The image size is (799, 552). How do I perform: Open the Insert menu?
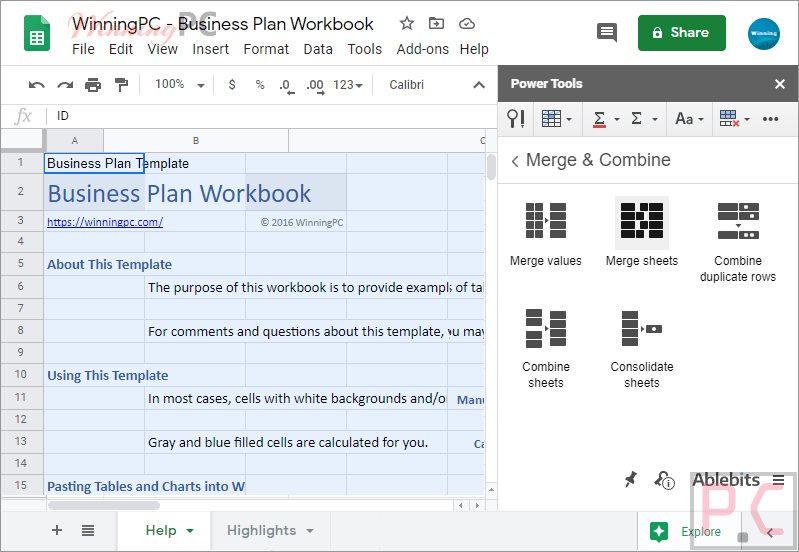click(210, 49)
